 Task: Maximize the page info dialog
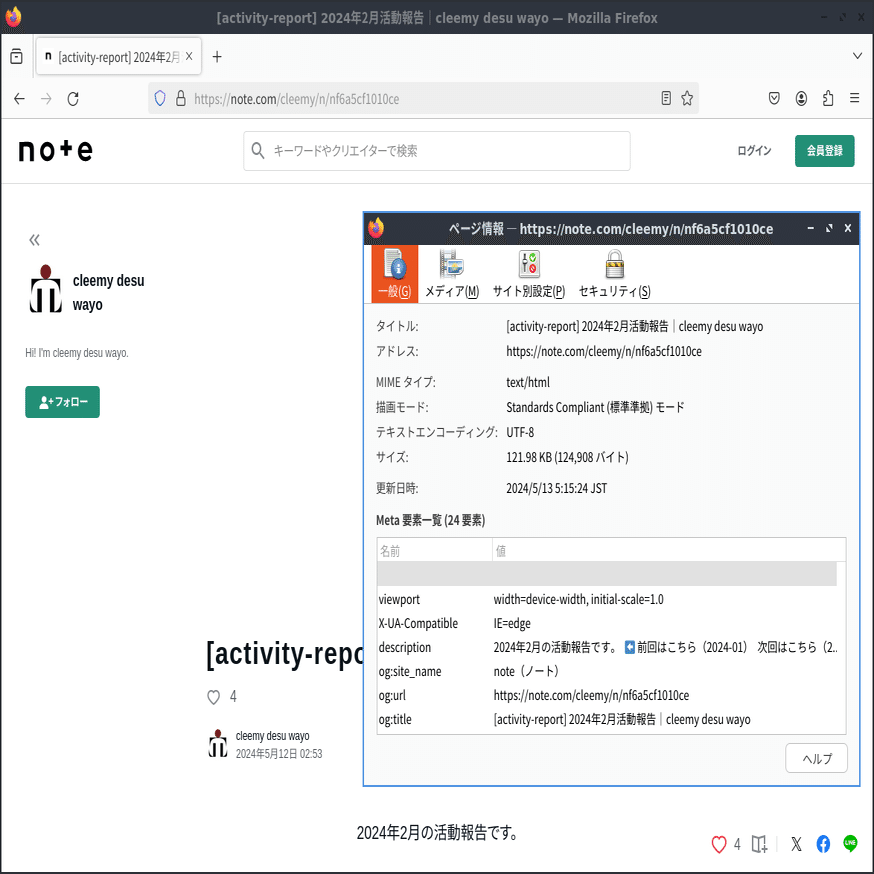pyautogui.click(x=829, y=228)
